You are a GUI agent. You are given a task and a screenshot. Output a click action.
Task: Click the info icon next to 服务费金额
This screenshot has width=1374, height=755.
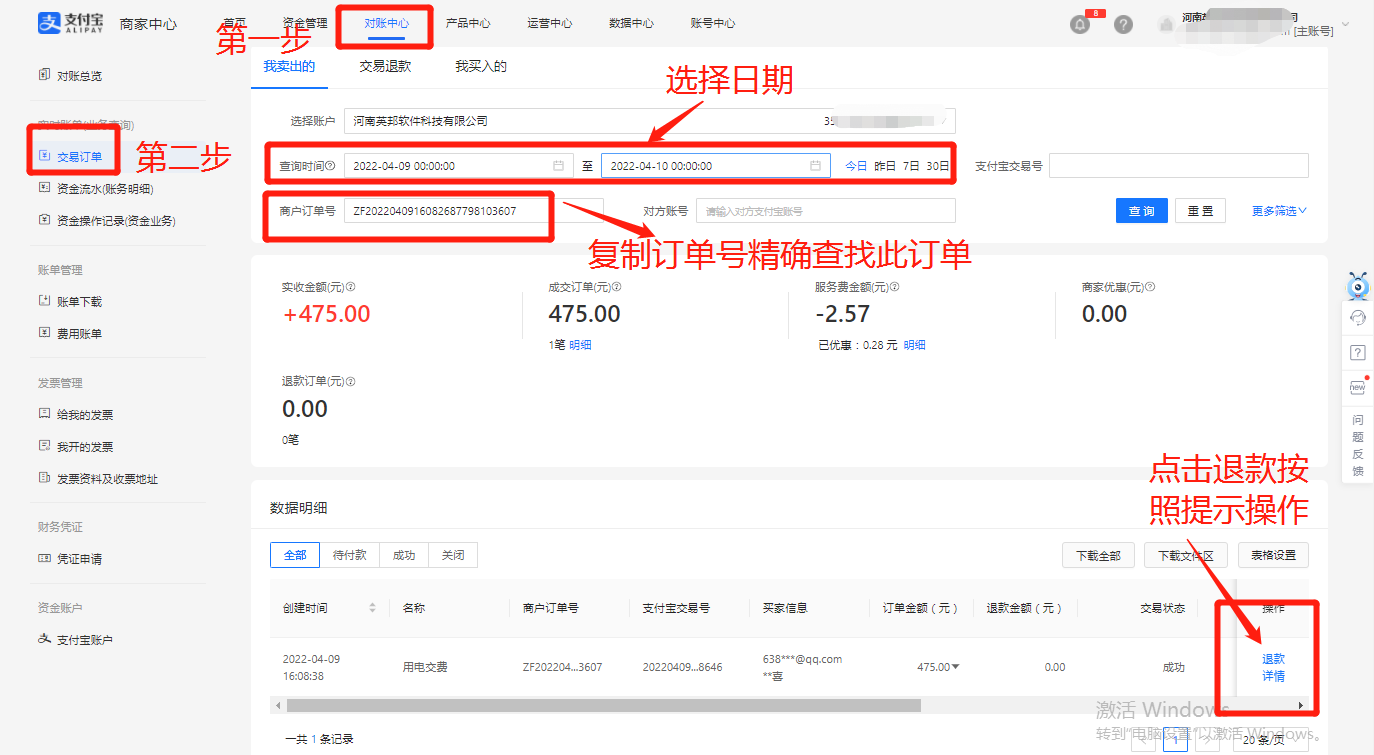point(894,287)
